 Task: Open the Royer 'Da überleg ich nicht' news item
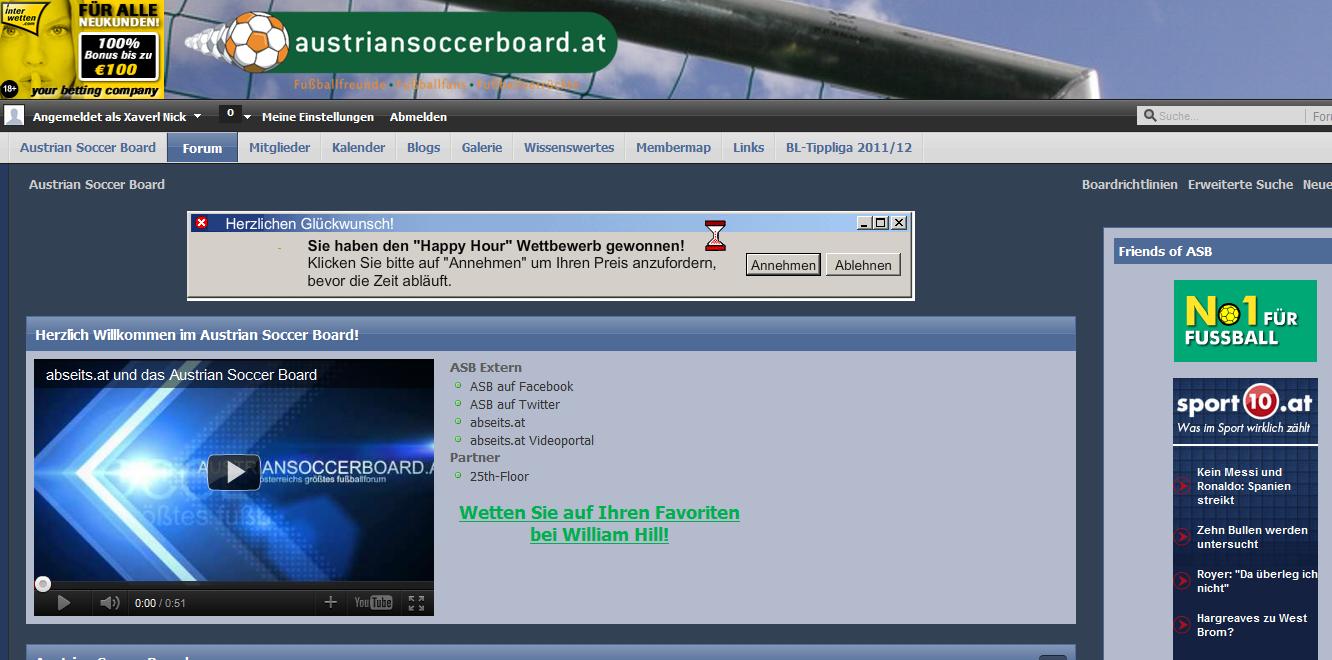tap(1257, 581)
